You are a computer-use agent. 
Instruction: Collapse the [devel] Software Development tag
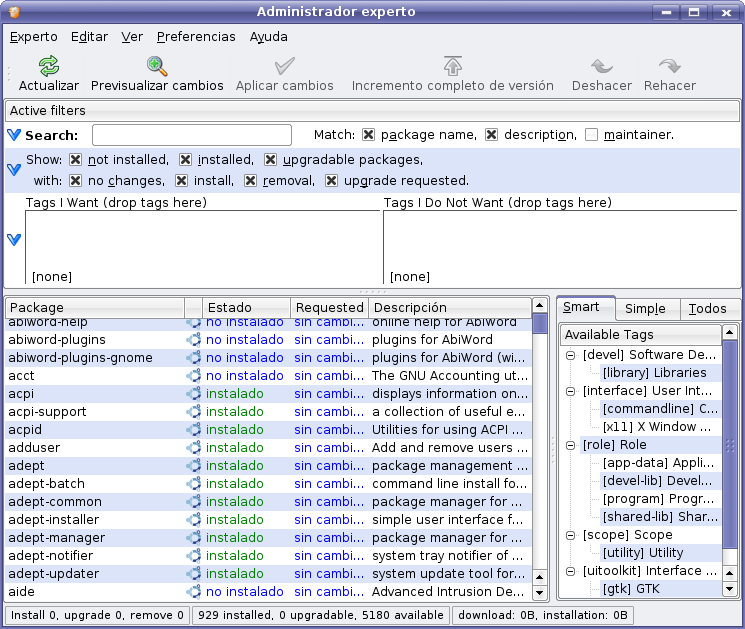(571, 355)
